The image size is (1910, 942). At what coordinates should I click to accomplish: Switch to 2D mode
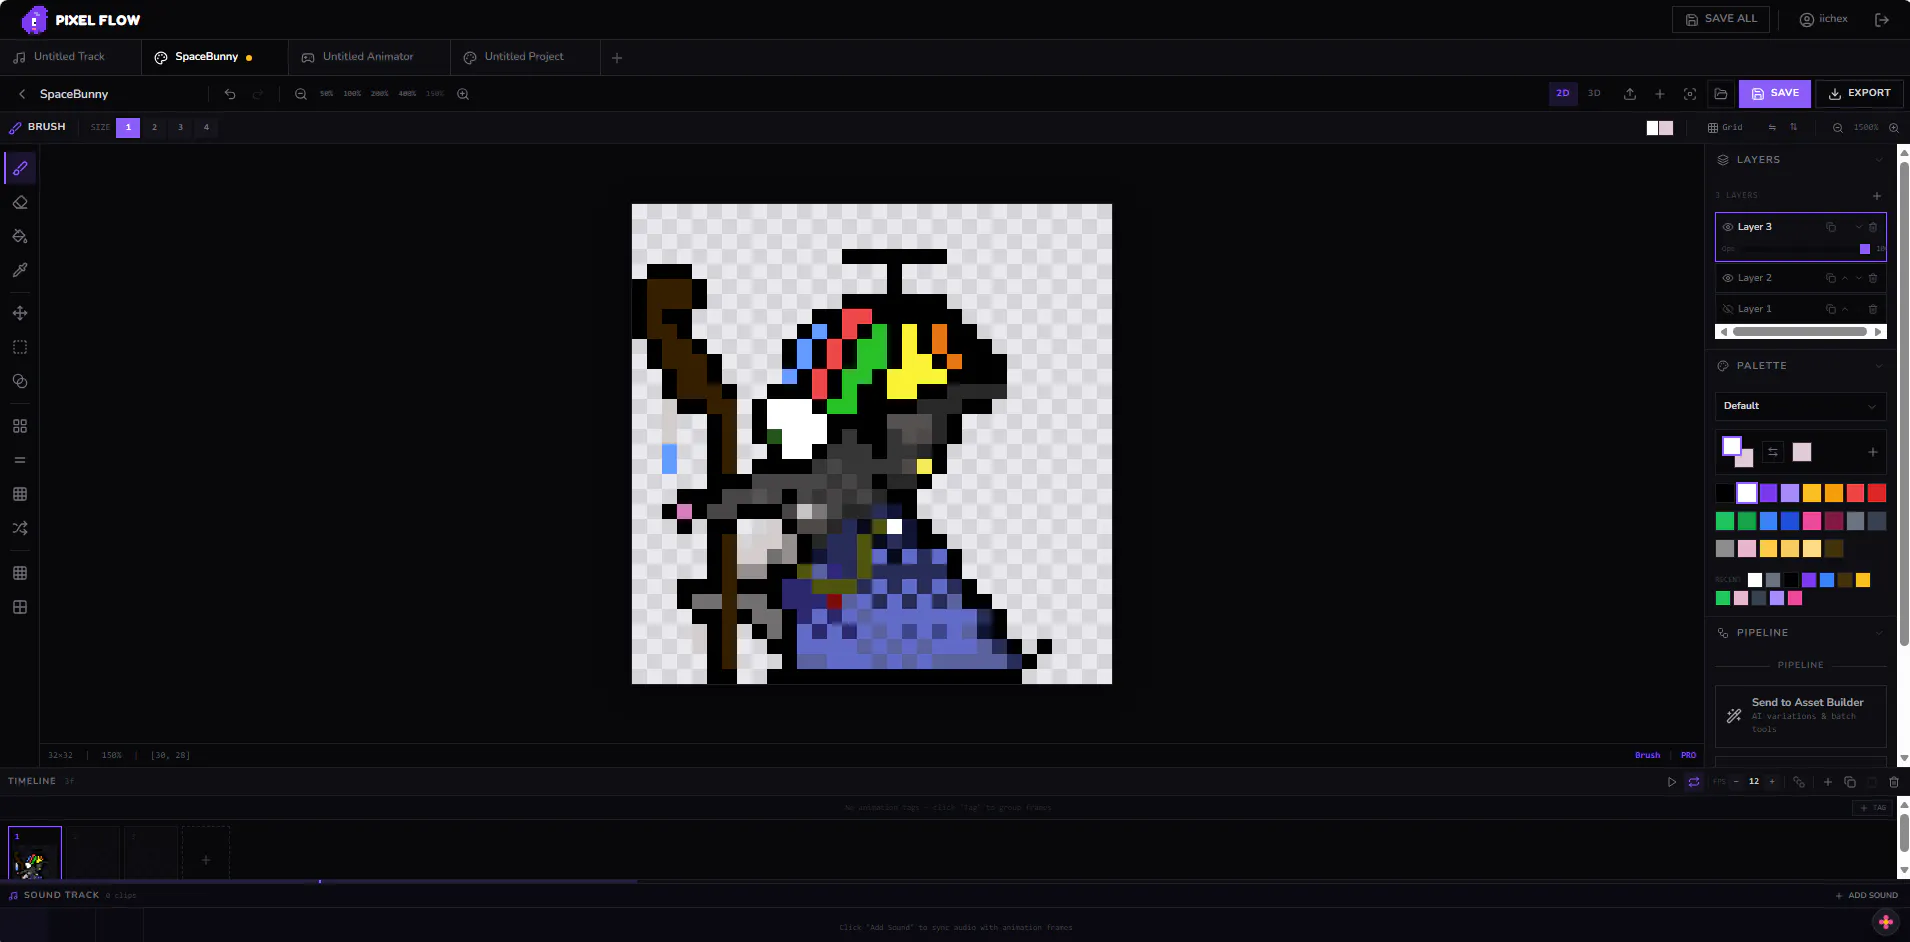(x=1563, y=93)
